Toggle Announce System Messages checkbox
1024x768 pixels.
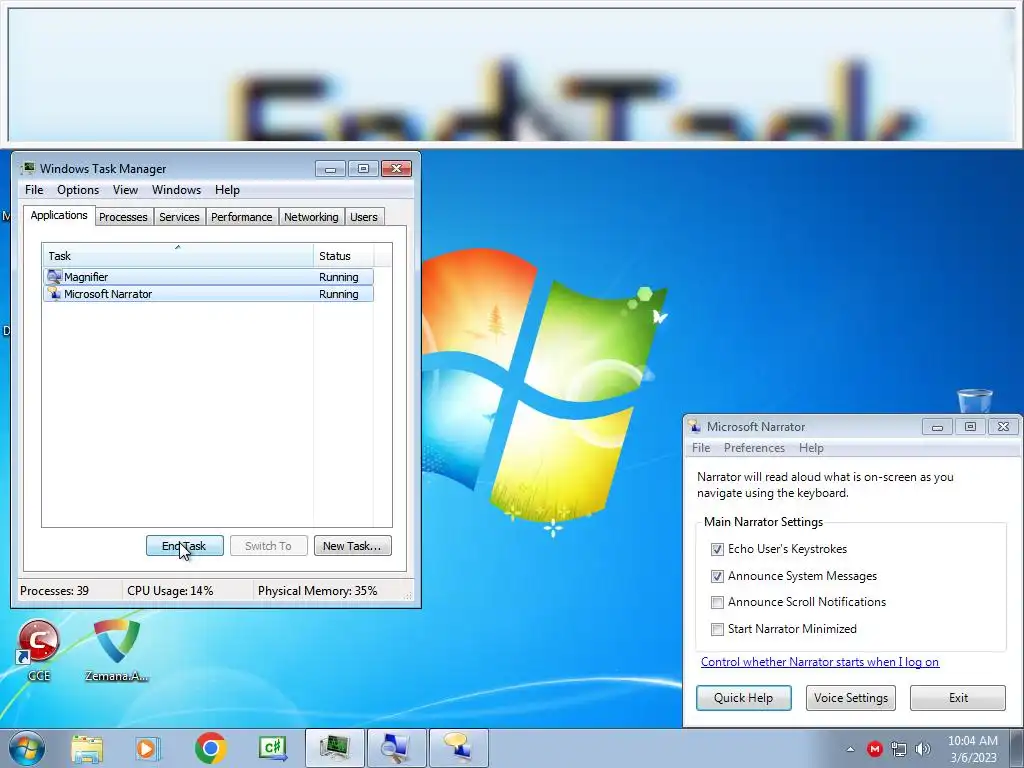click(x=717, y=576)
